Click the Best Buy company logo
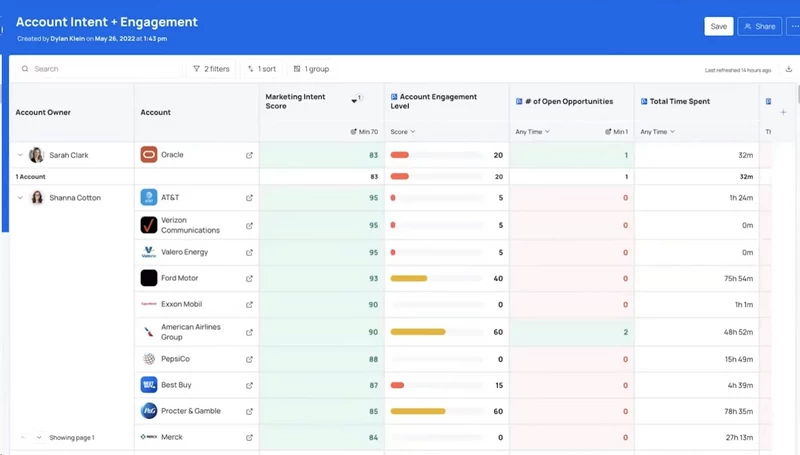The height and width of the screenshot is (455, 800). (x=149, y=385)
